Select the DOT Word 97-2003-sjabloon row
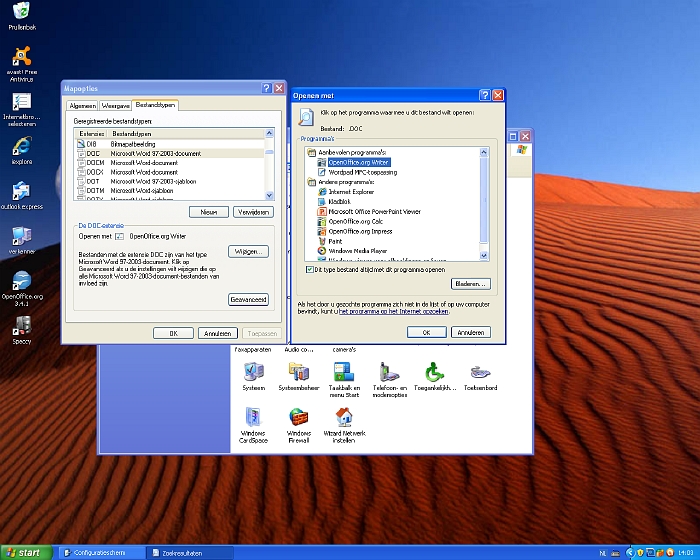Image resolution: width=700 pixels, height=560 pixels. (170, 181)
